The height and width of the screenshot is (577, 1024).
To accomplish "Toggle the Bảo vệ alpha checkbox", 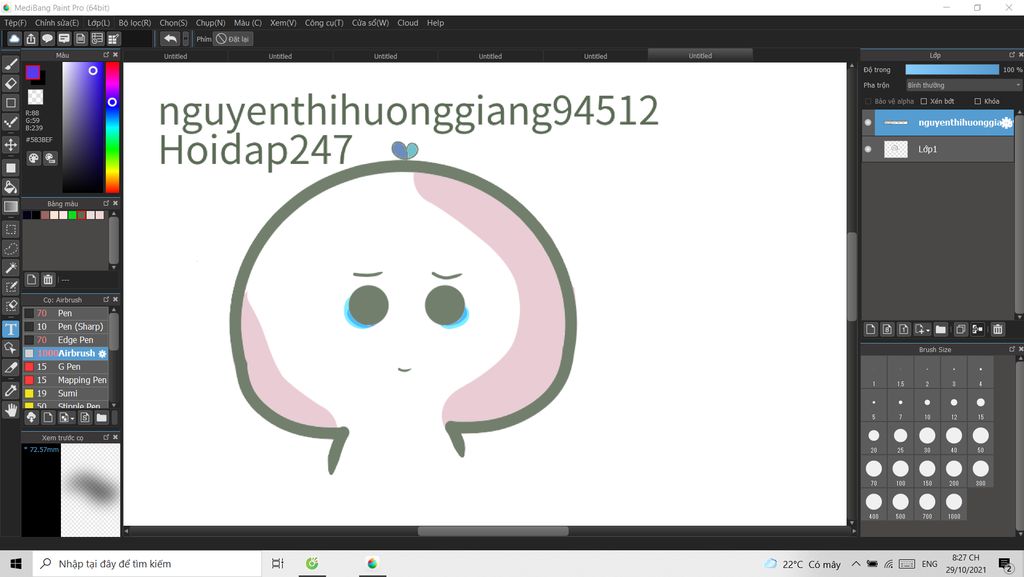I will pyautogui.click(x=868, y=101).
